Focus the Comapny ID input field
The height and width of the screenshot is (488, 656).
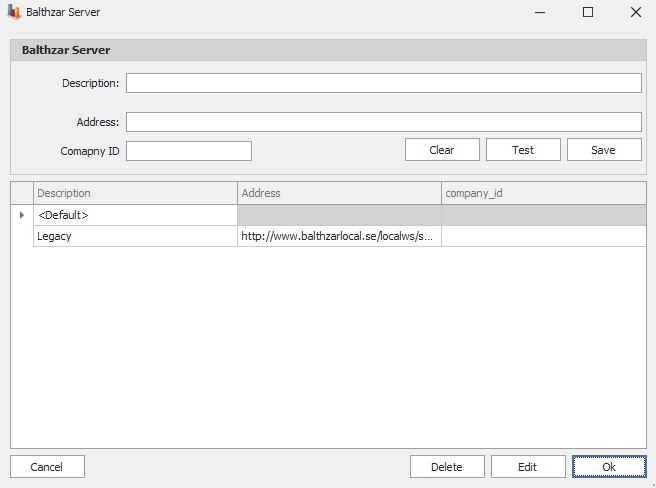pyautogui.click(x=189, y=151)
